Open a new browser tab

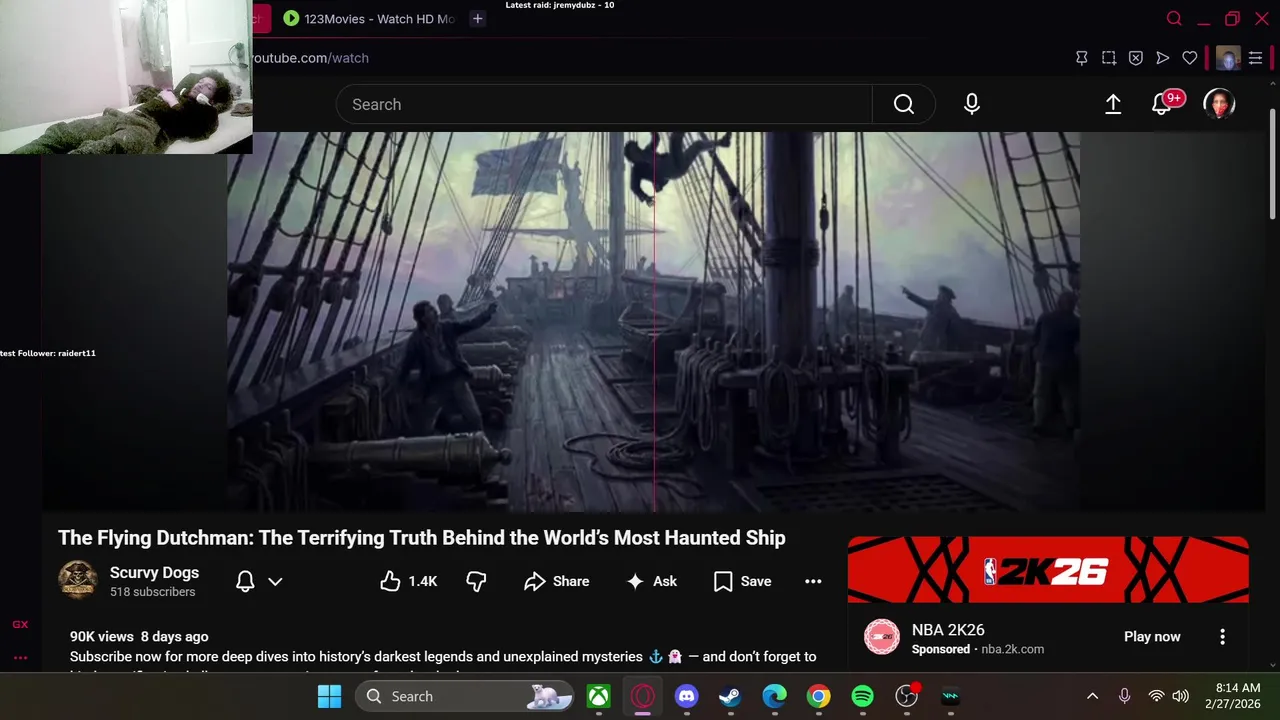coord(477,18)
